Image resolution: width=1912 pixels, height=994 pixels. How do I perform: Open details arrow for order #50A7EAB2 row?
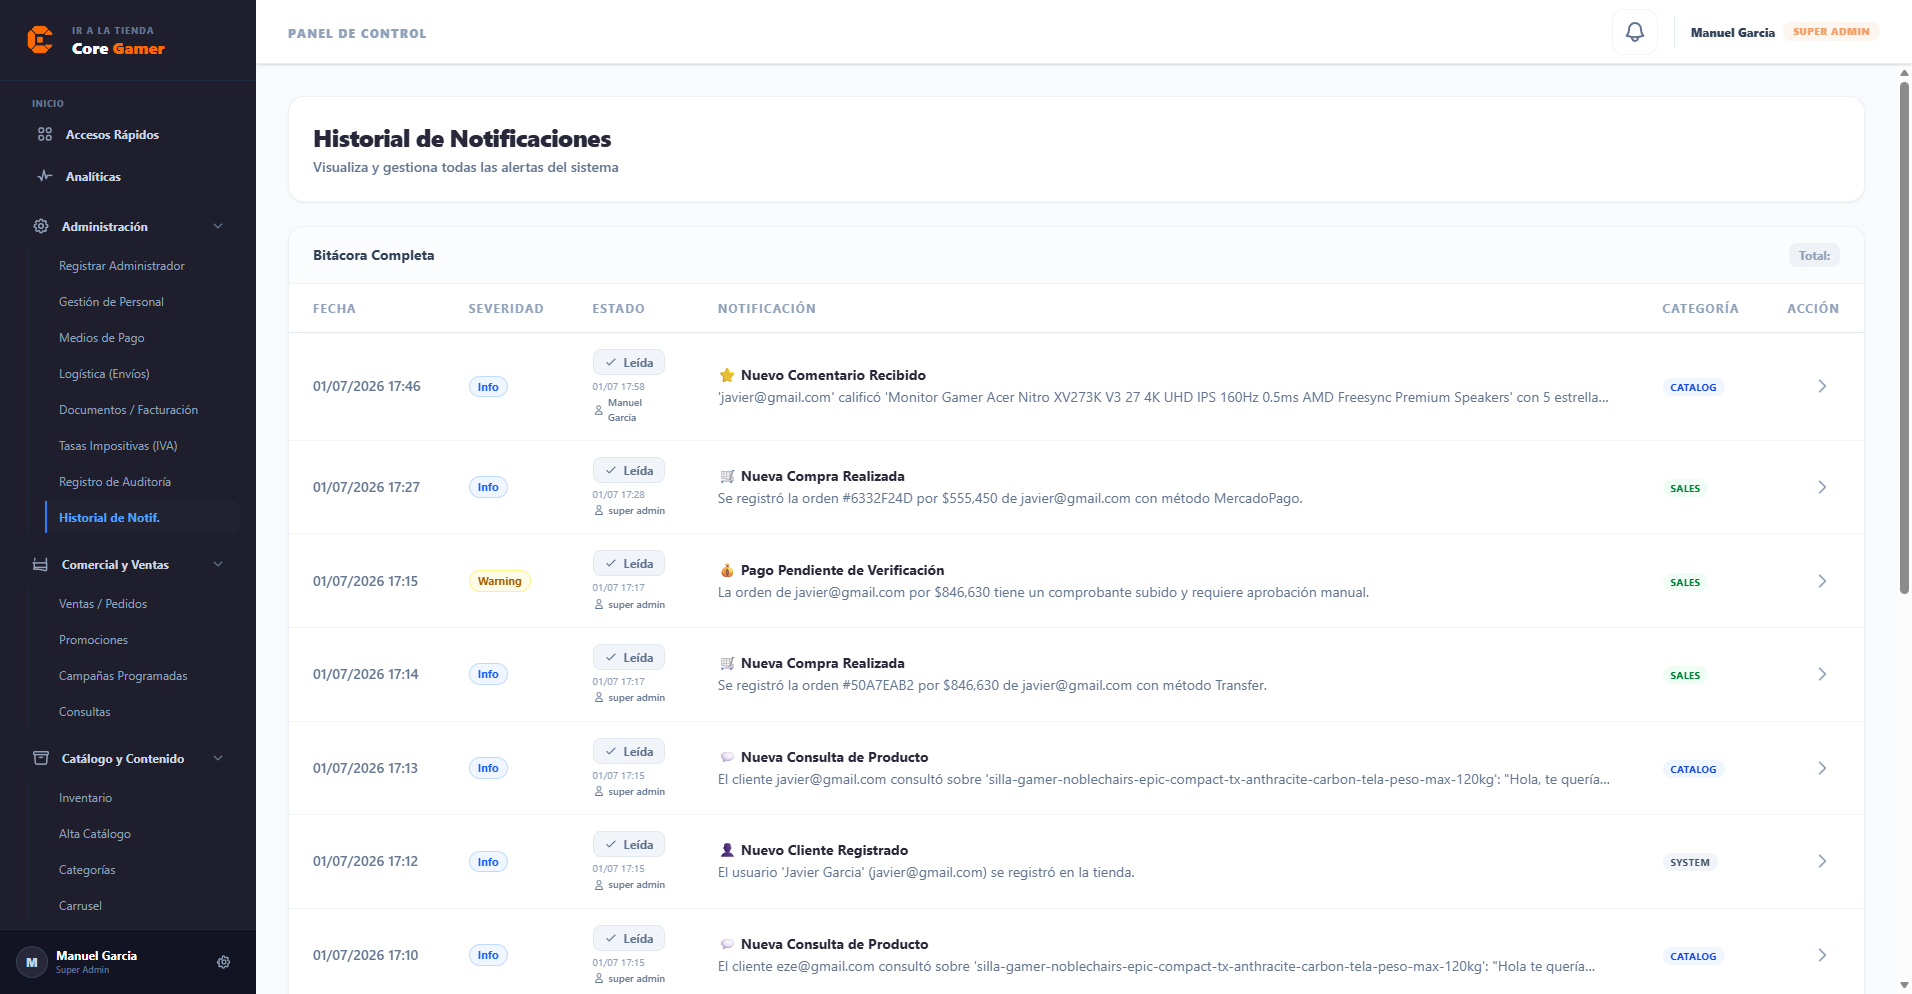pyautogui.click(x=1822, y=674)
